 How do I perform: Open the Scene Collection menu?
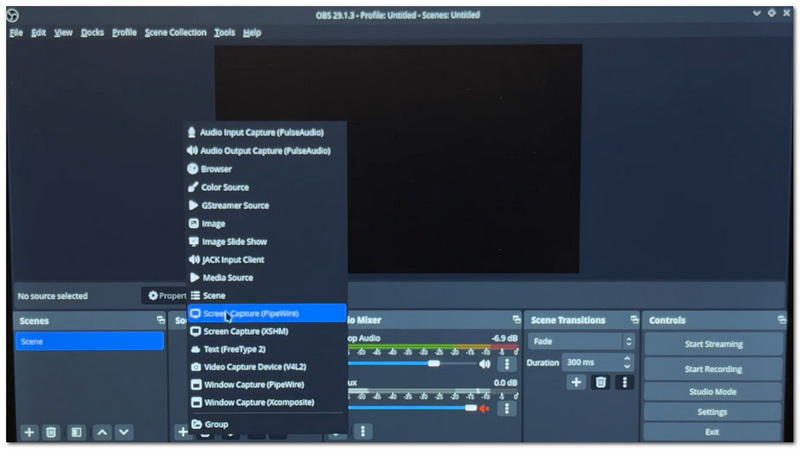tap(176, 33)
